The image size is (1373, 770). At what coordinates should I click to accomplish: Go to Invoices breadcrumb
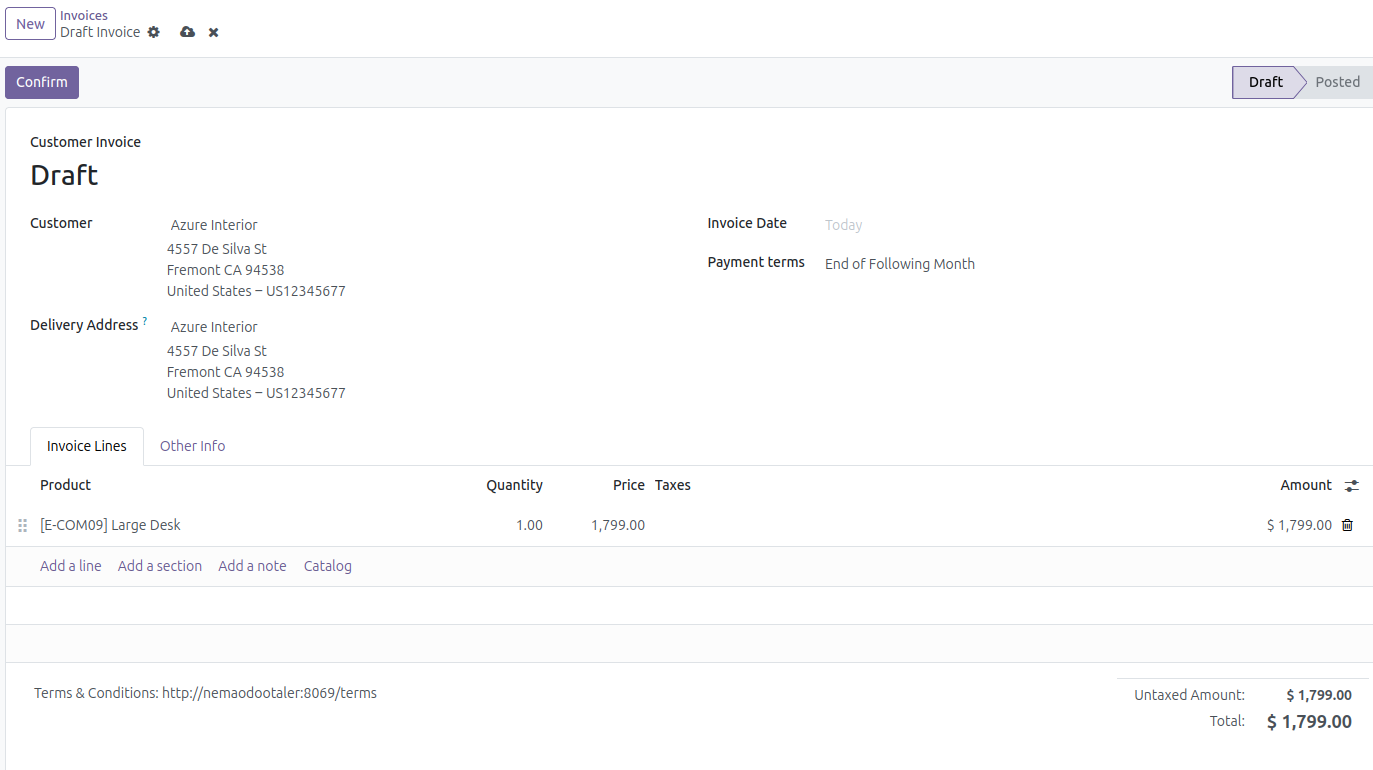pos(84,15)
